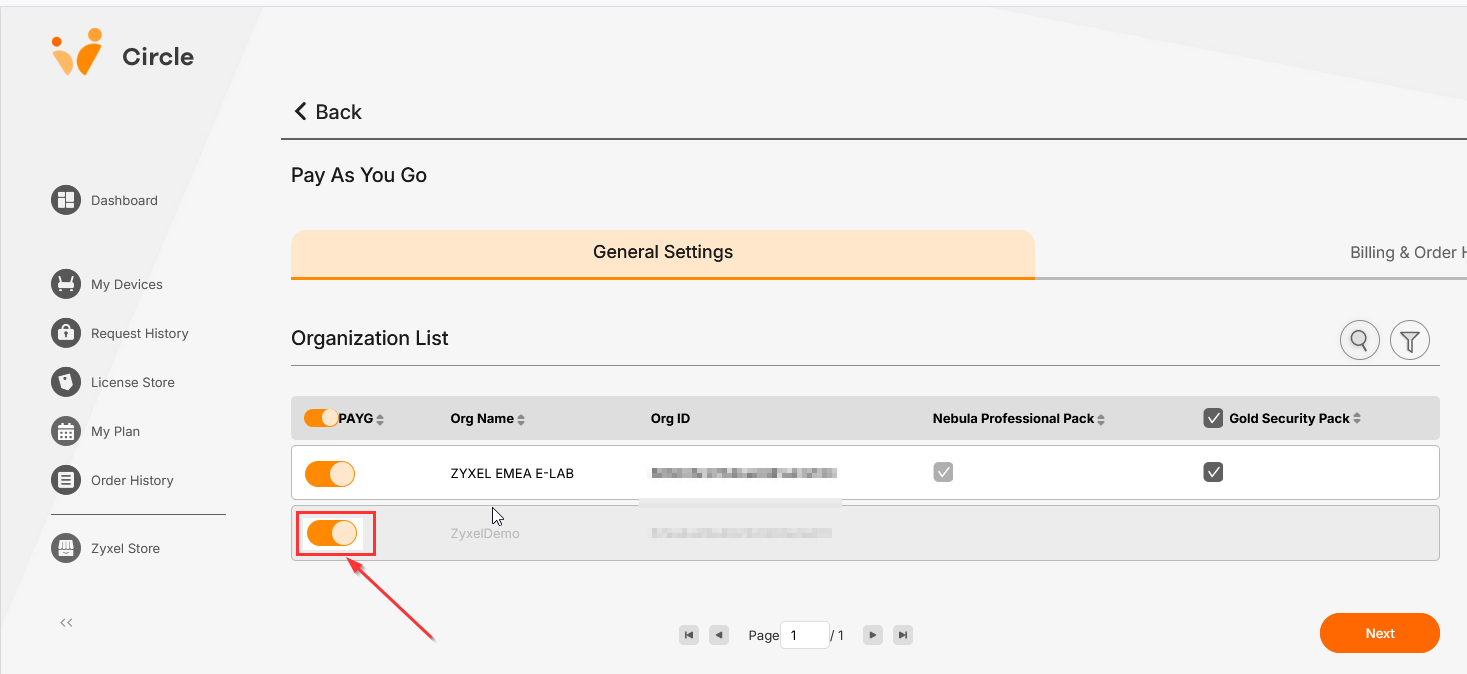Collapse sidebar with double chevron

pos(66,623)
